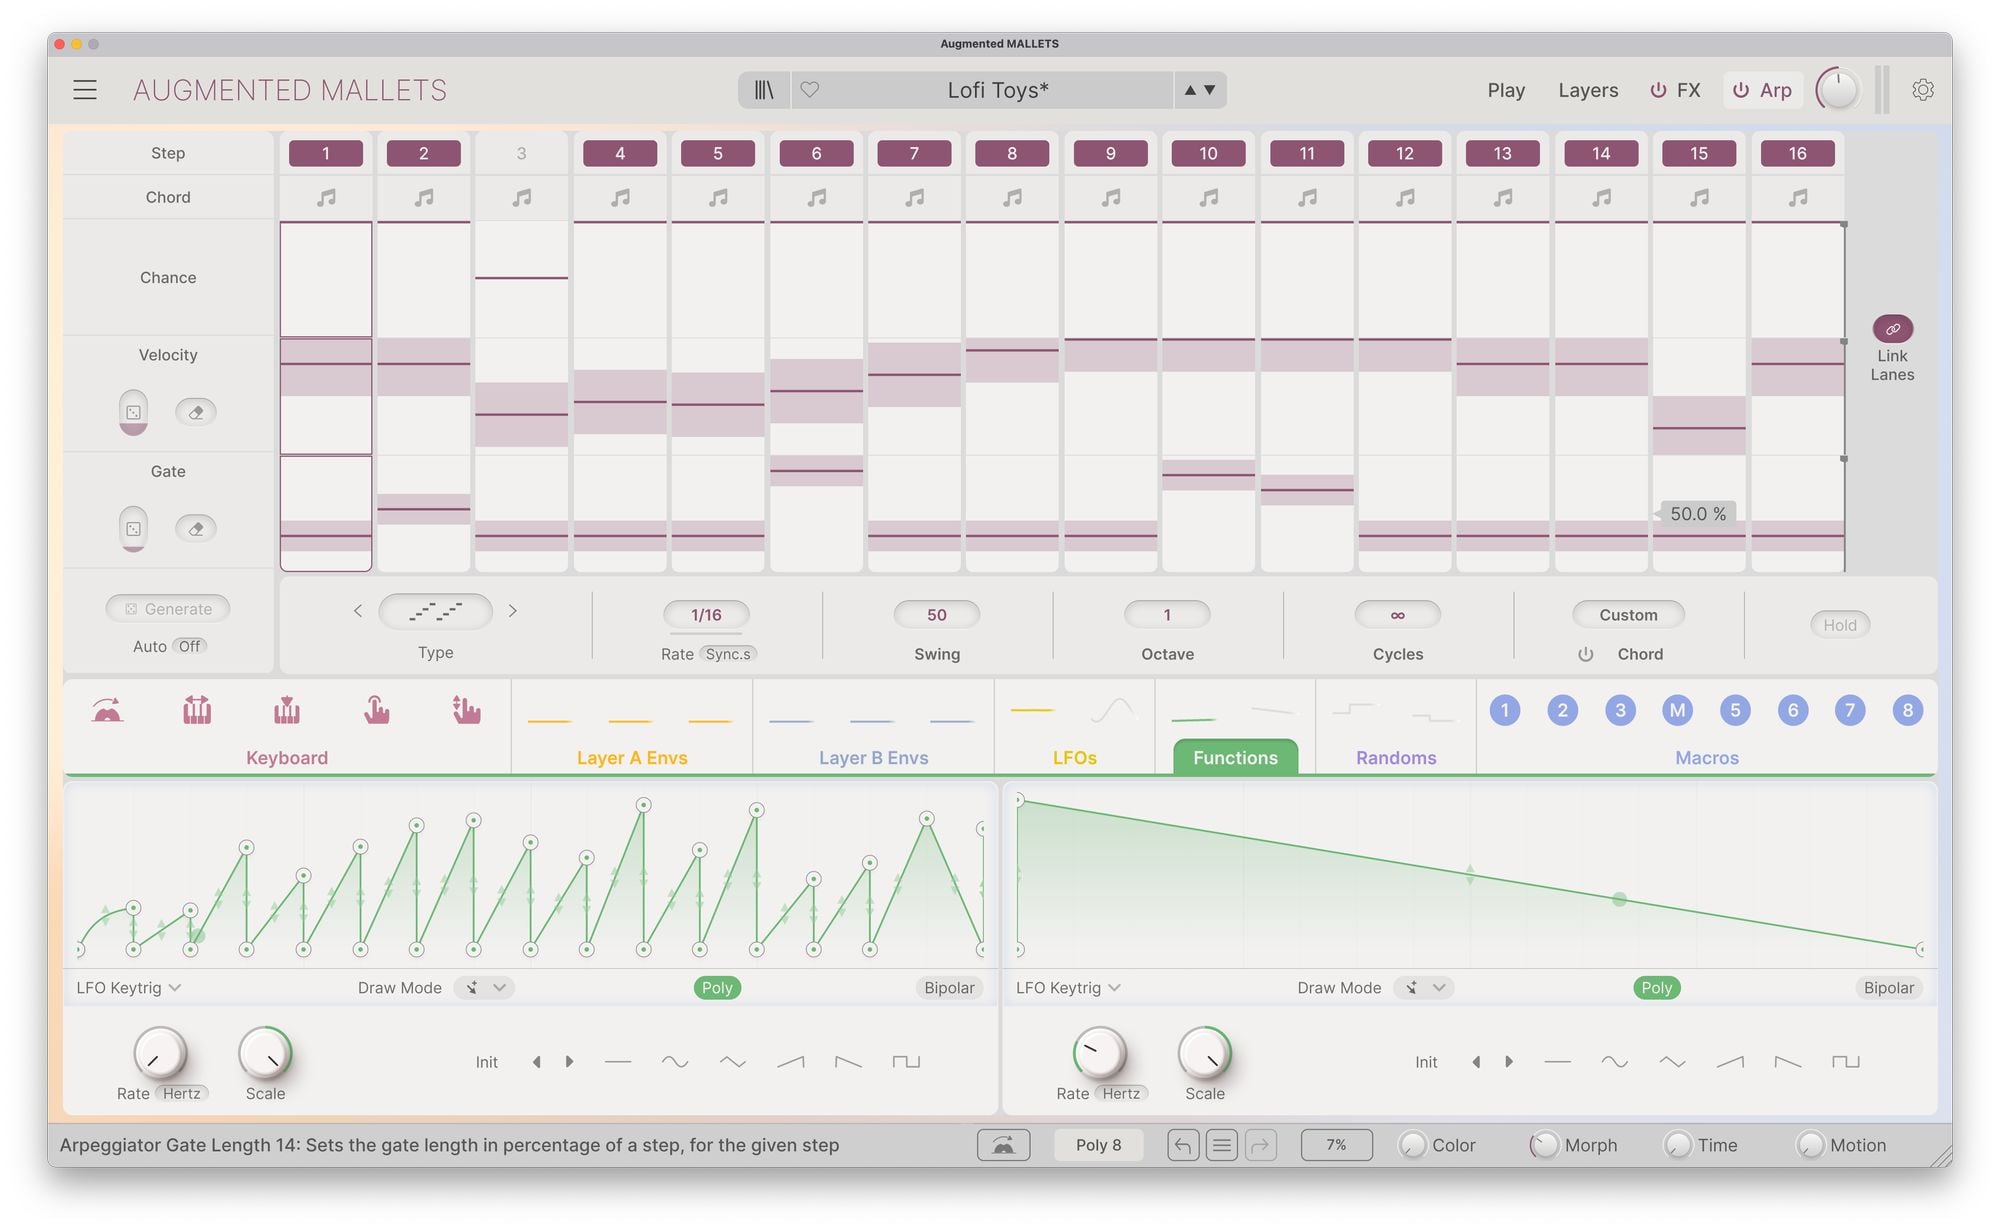The image size is (2000, 1230).
Task: Click the Velocity lane eraser reset icon
Action: pyautogui.click(x=196, y=412)
